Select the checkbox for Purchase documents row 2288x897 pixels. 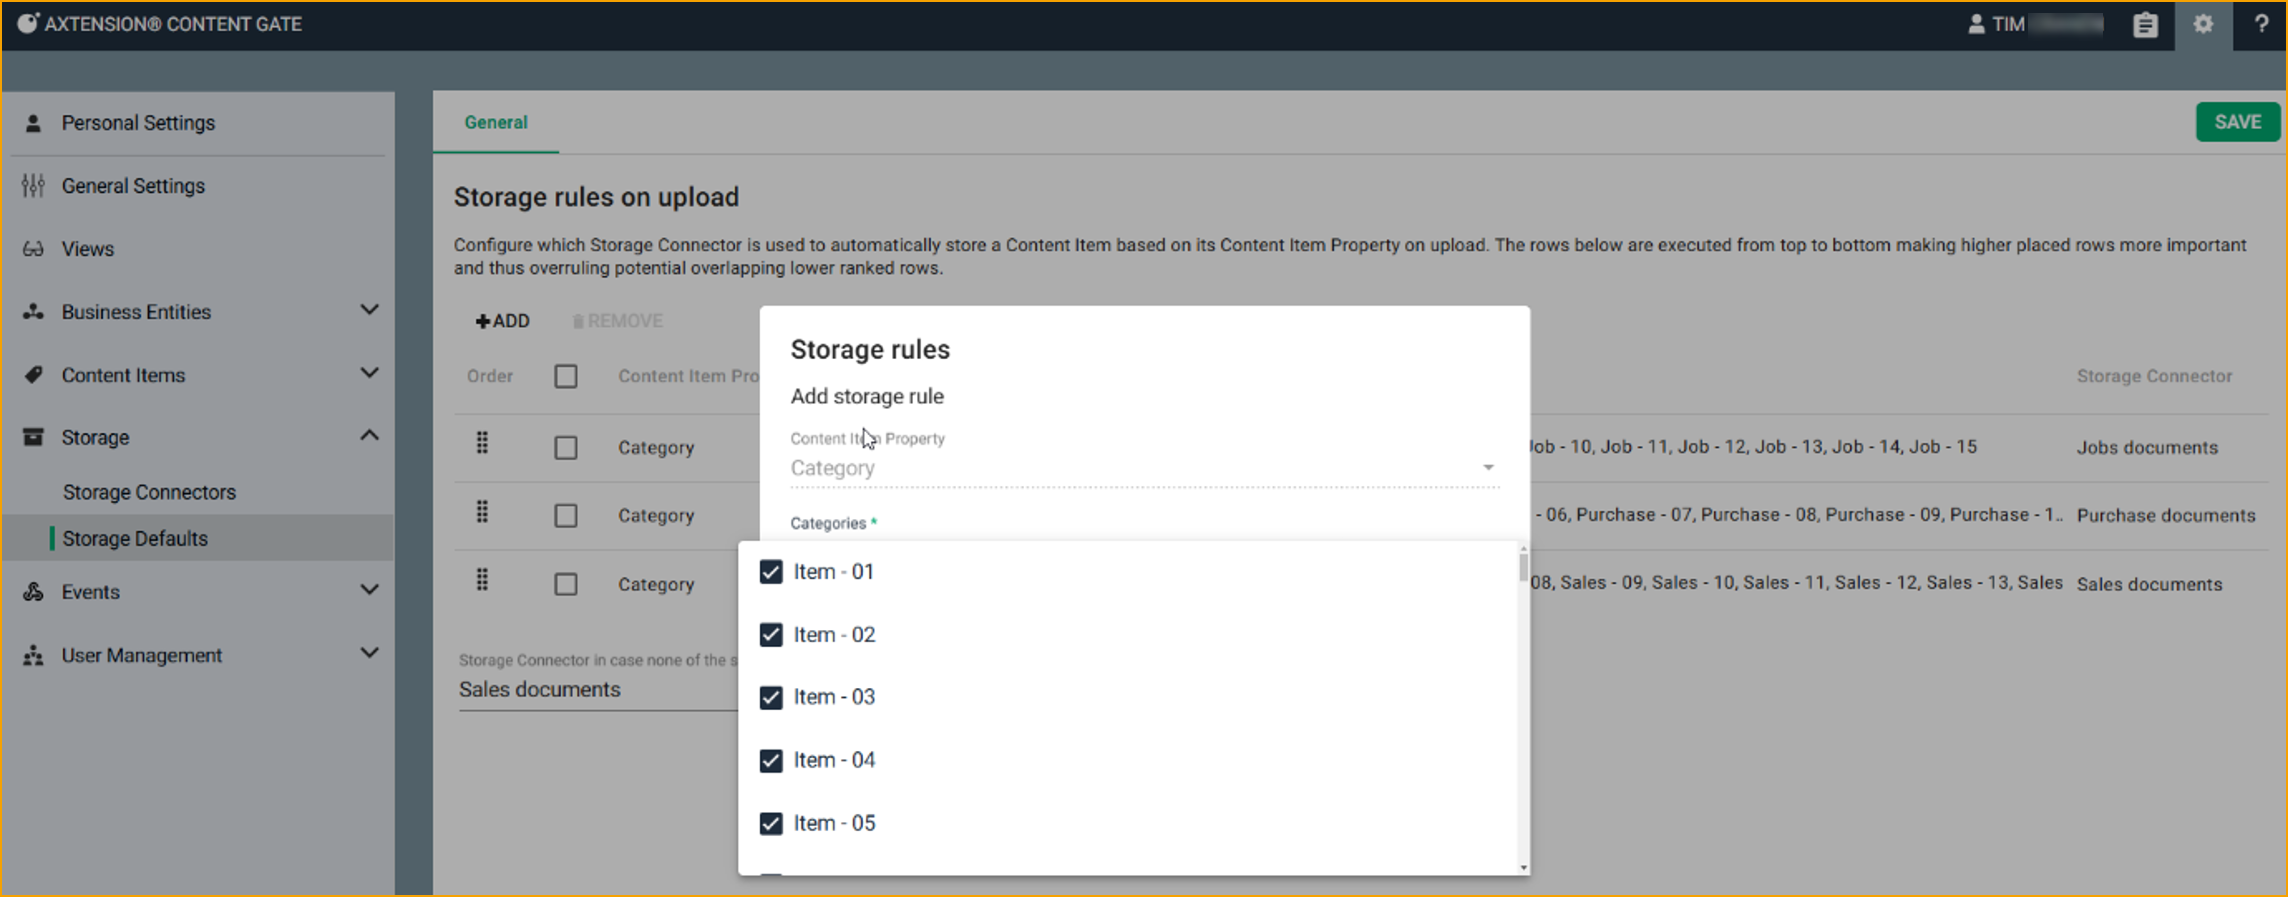click(566, 516)
